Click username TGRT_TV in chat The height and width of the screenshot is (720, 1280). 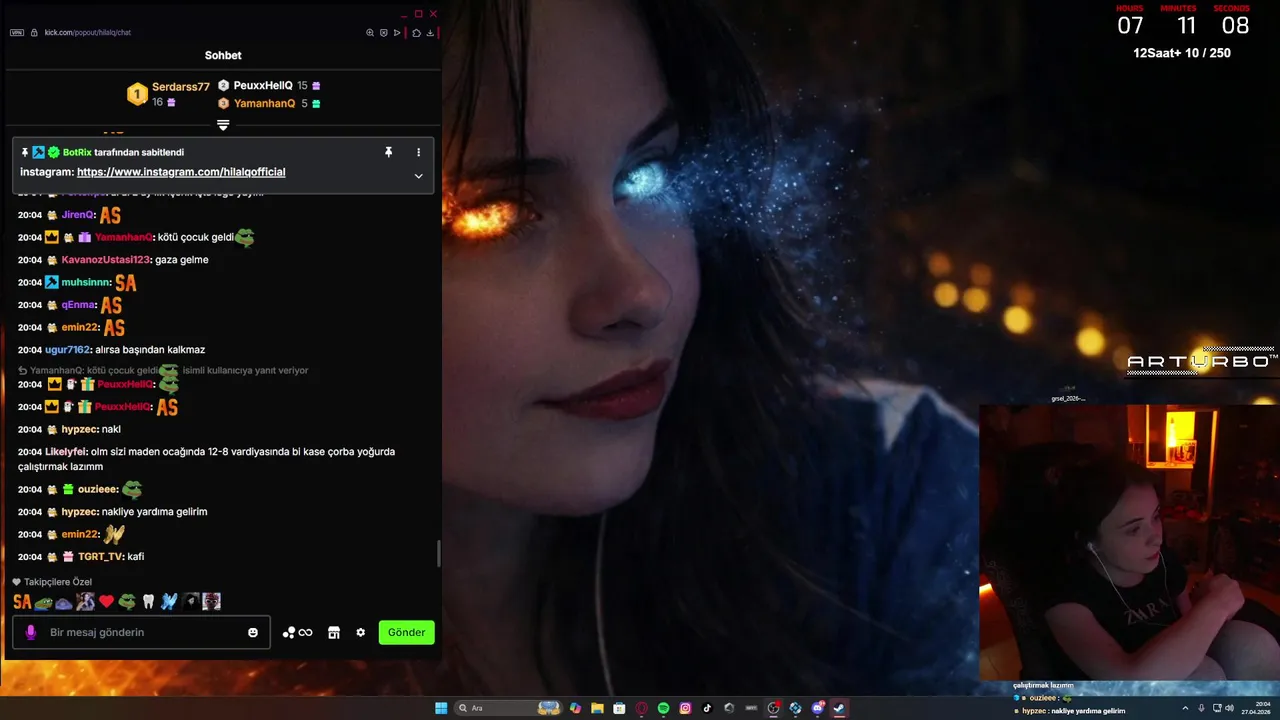[x=100, y=557]
